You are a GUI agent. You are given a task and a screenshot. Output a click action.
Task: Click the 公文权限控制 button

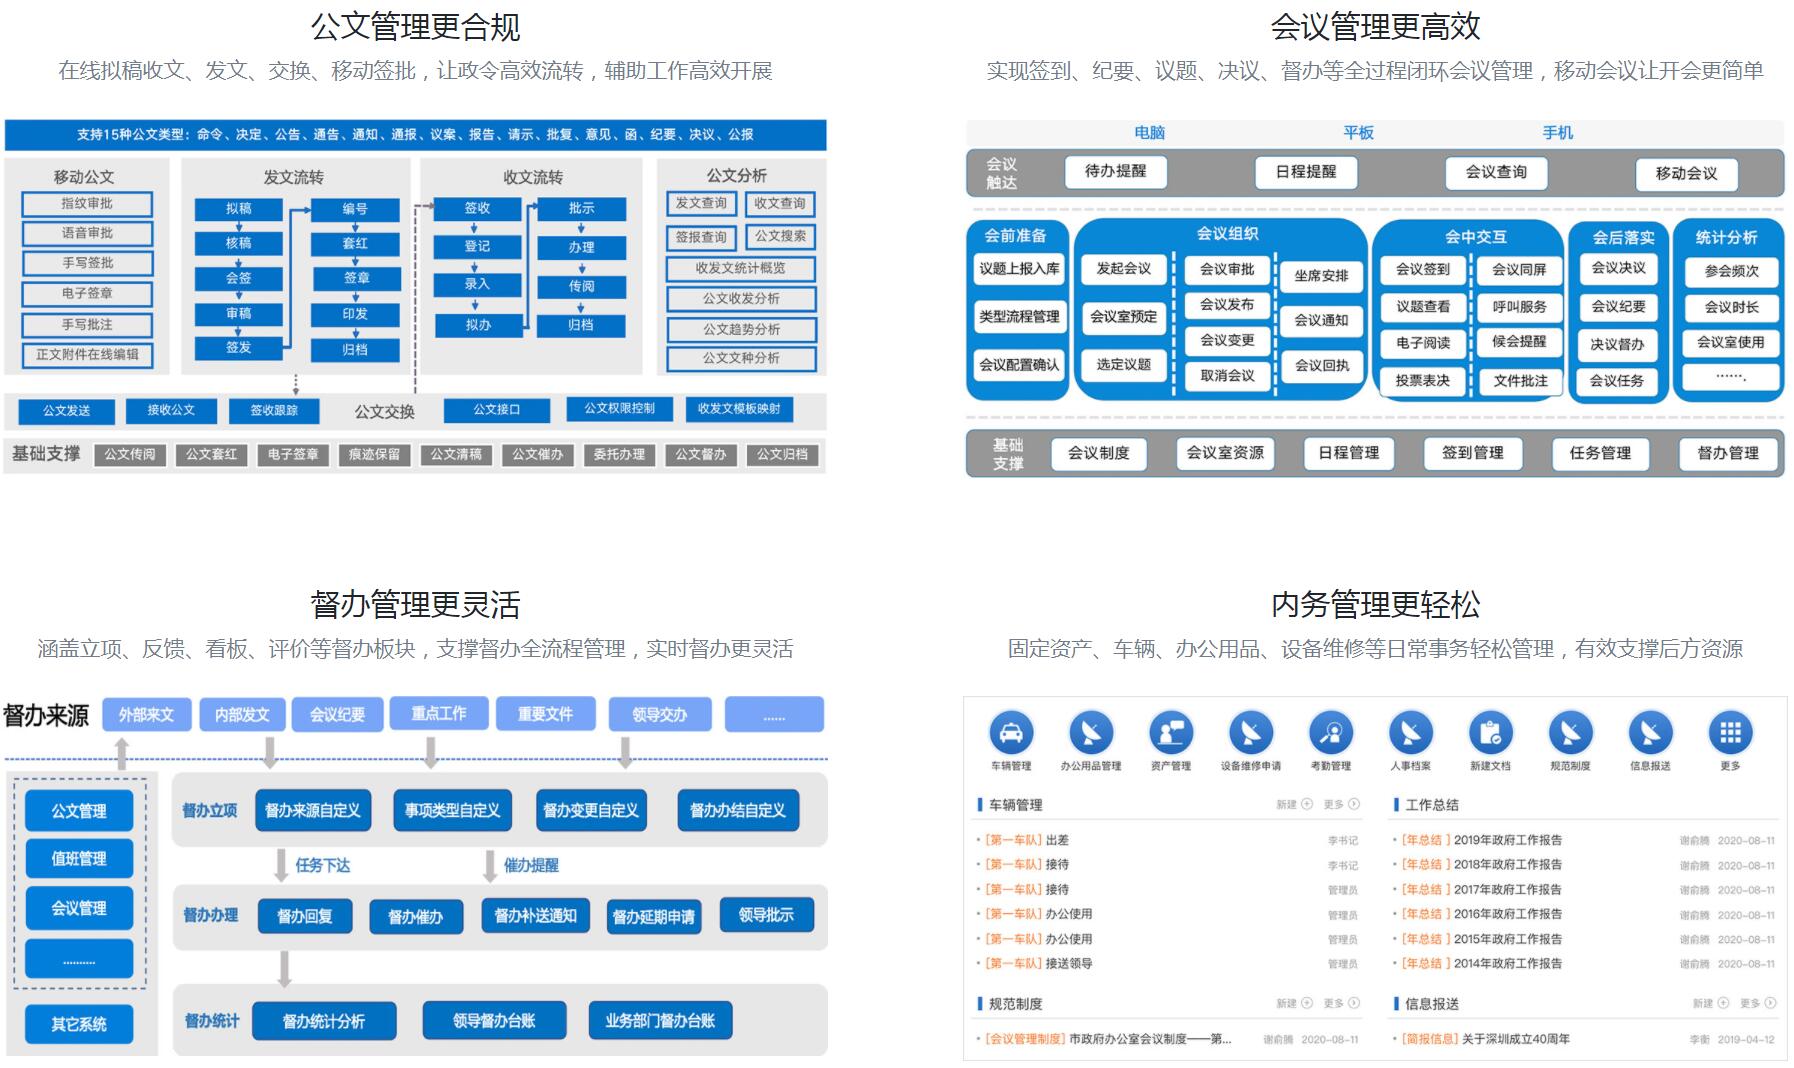[x=619, y=409]
